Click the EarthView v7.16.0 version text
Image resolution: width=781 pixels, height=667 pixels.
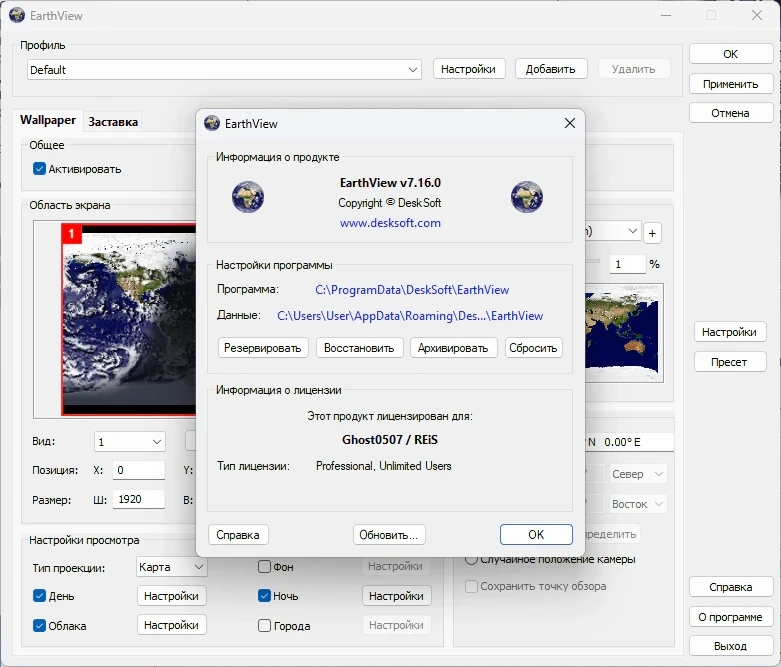tap(390, 183)
